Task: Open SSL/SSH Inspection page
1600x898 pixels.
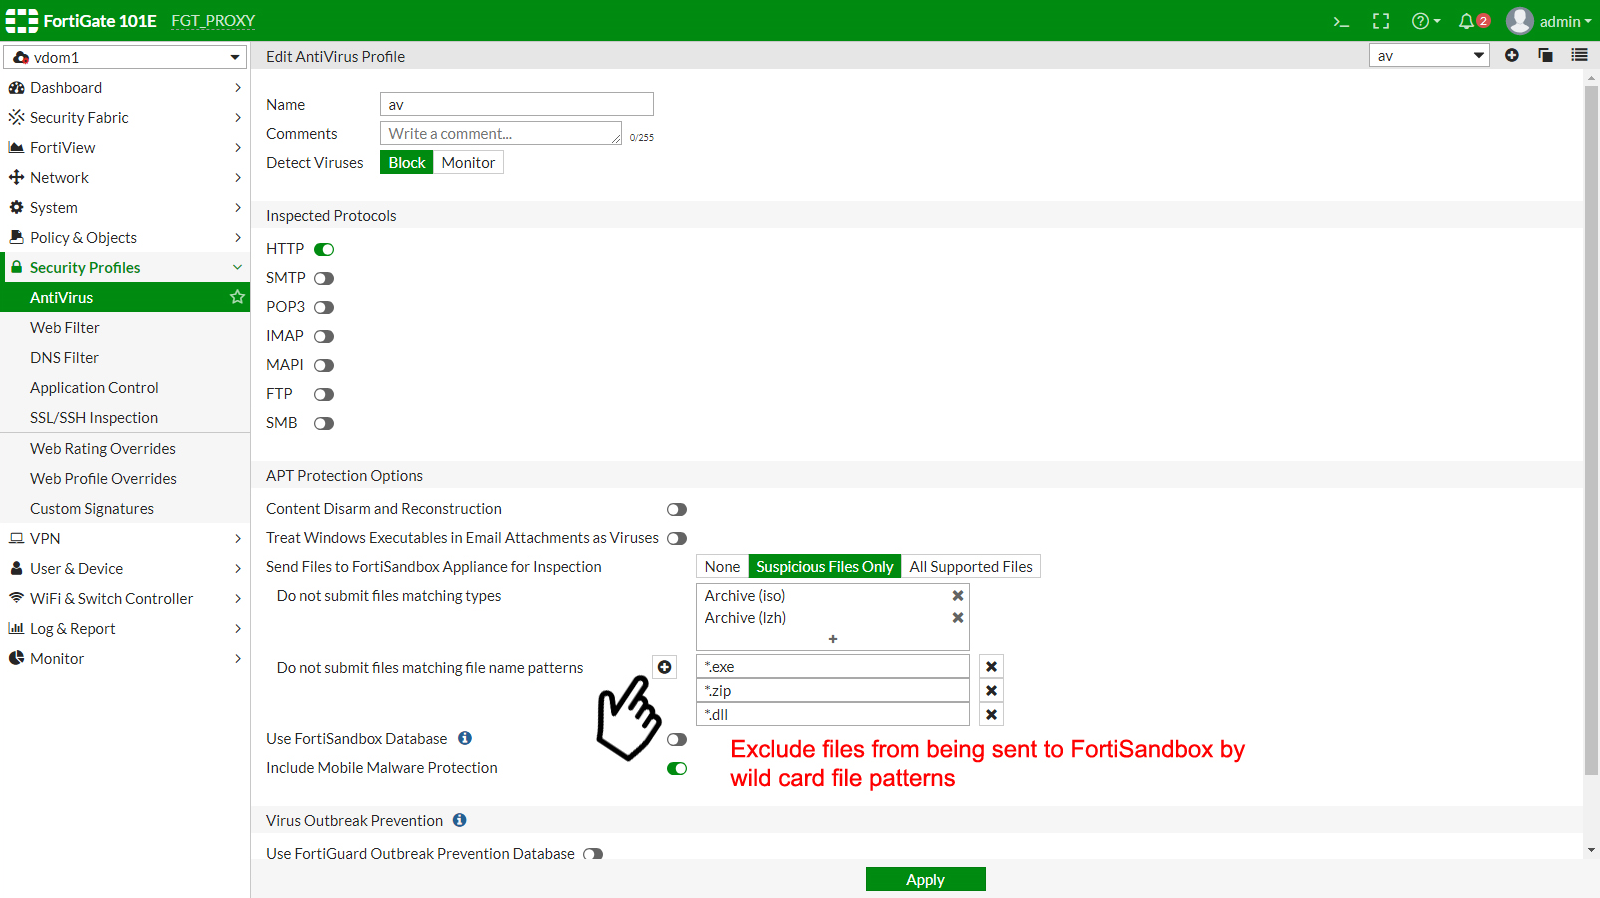Action: tap(125, 417)
